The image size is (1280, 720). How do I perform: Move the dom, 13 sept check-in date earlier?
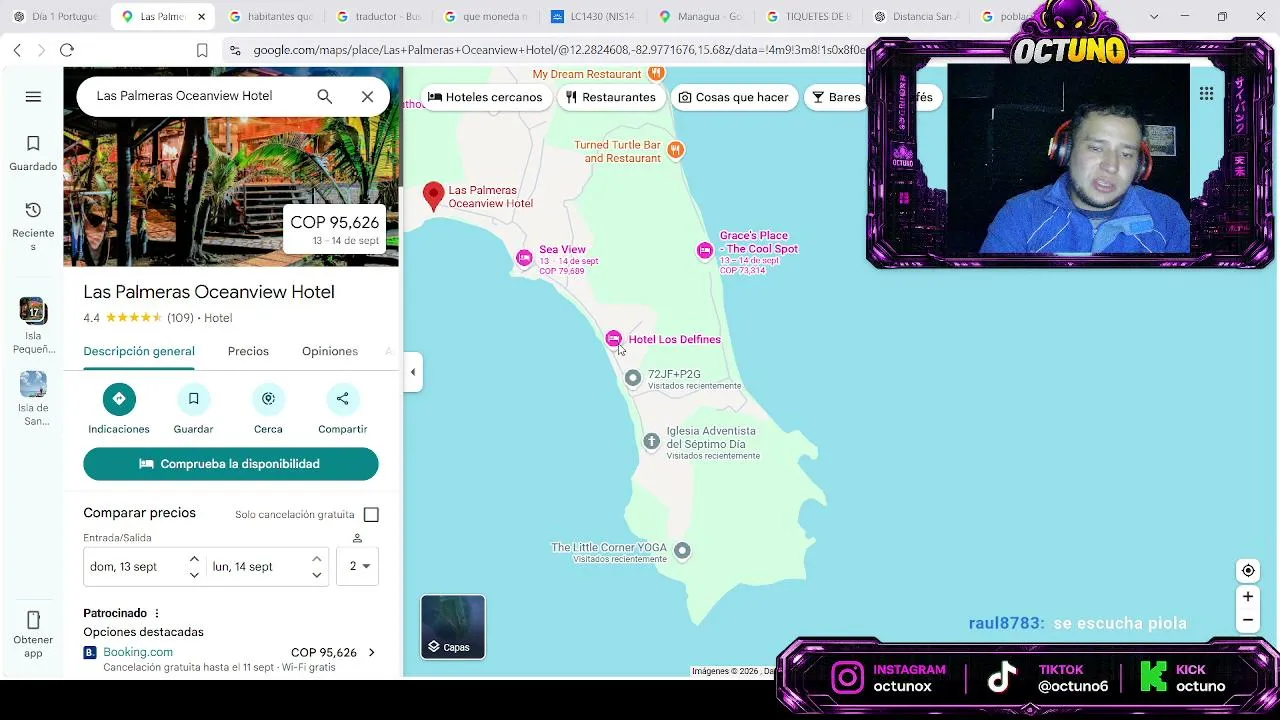pyautogui.click(x=194, y=559)
